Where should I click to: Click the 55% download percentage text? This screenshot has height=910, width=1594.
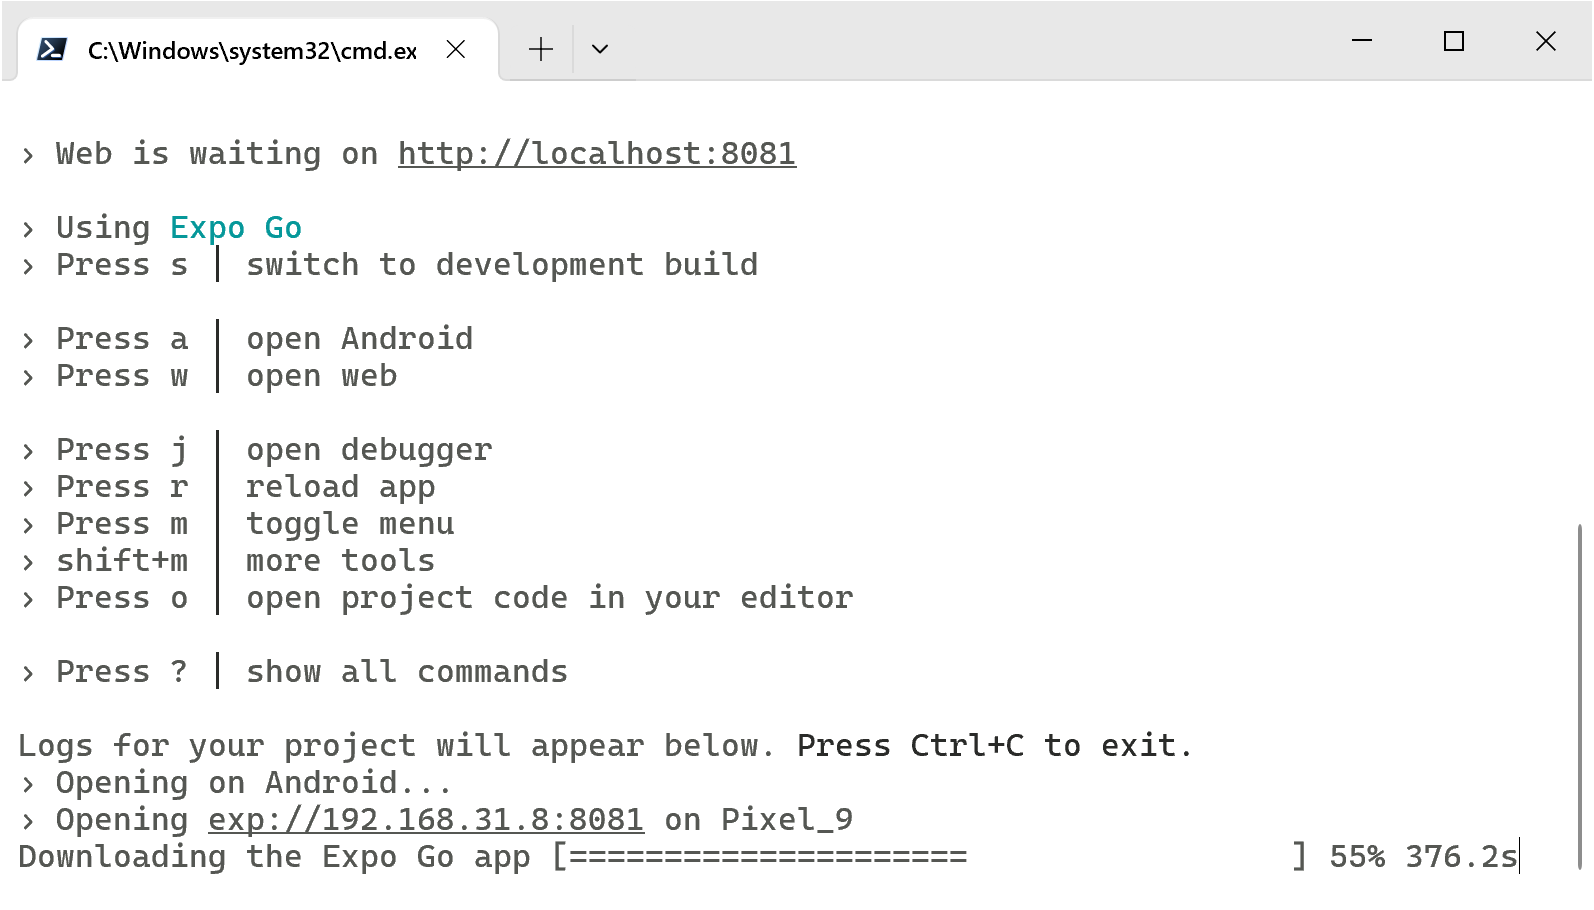click(x=1357, y=857)
